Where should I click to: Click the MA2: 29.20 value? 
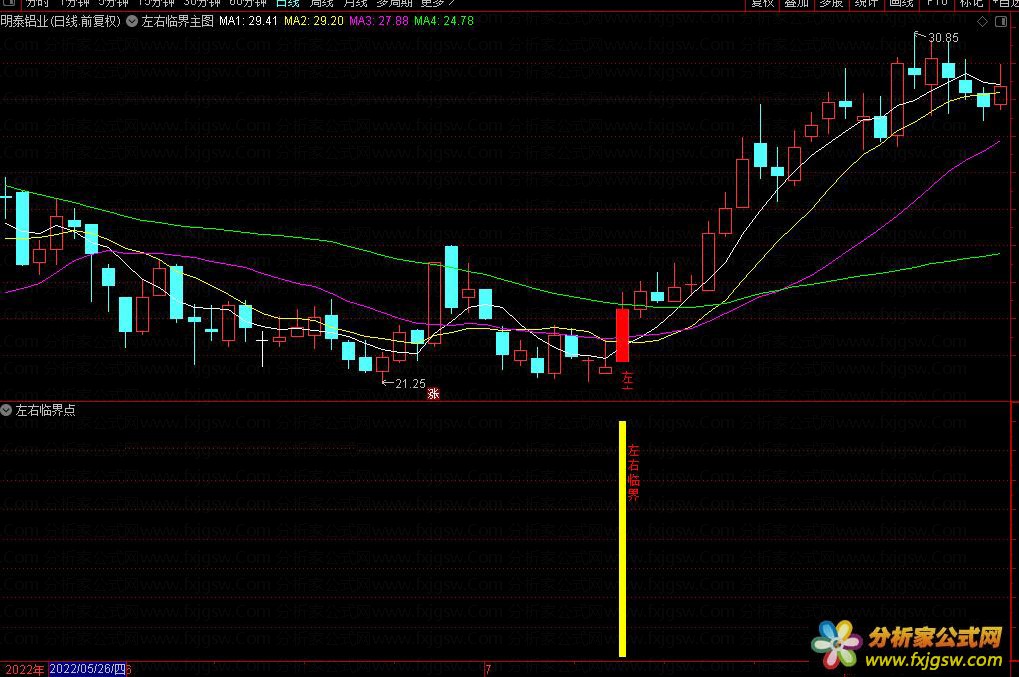coord(314,21)
